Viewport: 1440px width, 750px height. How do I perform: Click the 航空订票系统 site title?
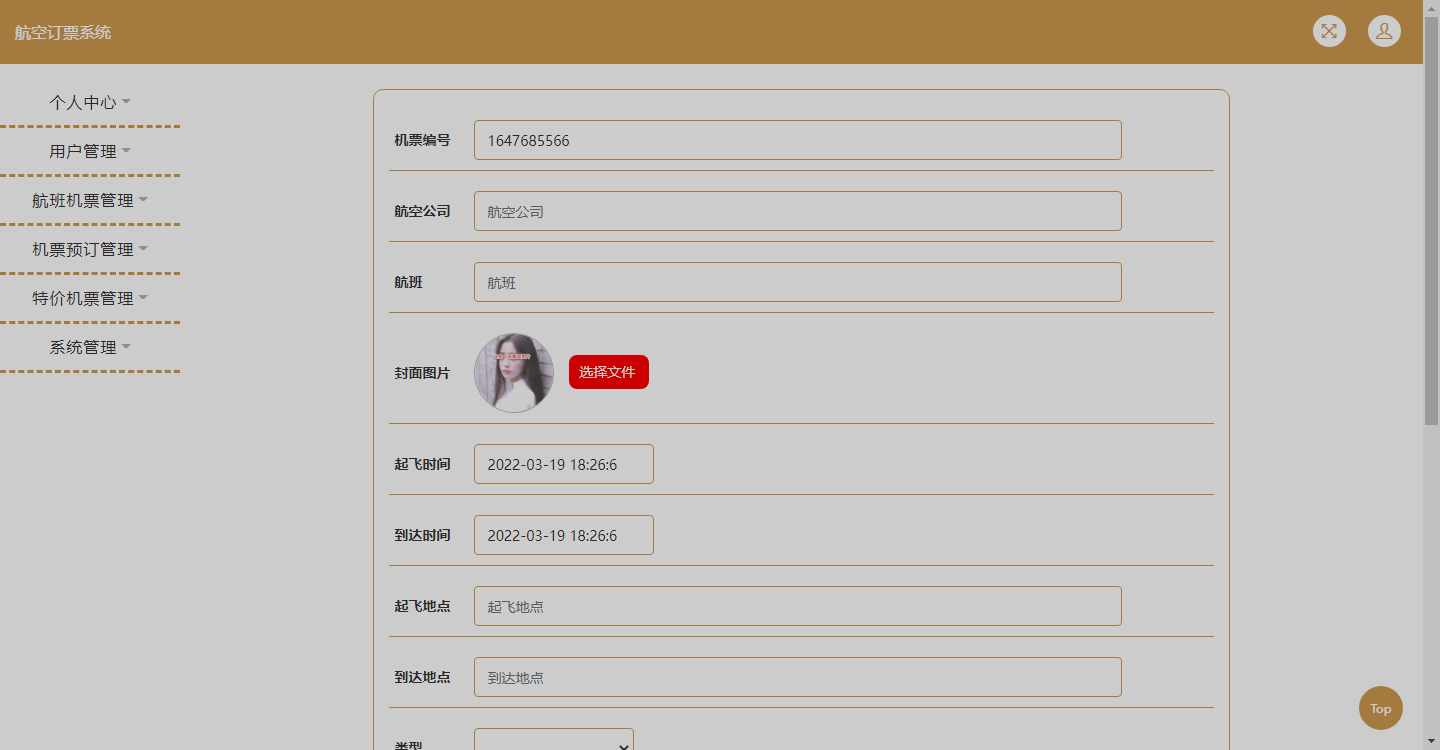point(60,33)
